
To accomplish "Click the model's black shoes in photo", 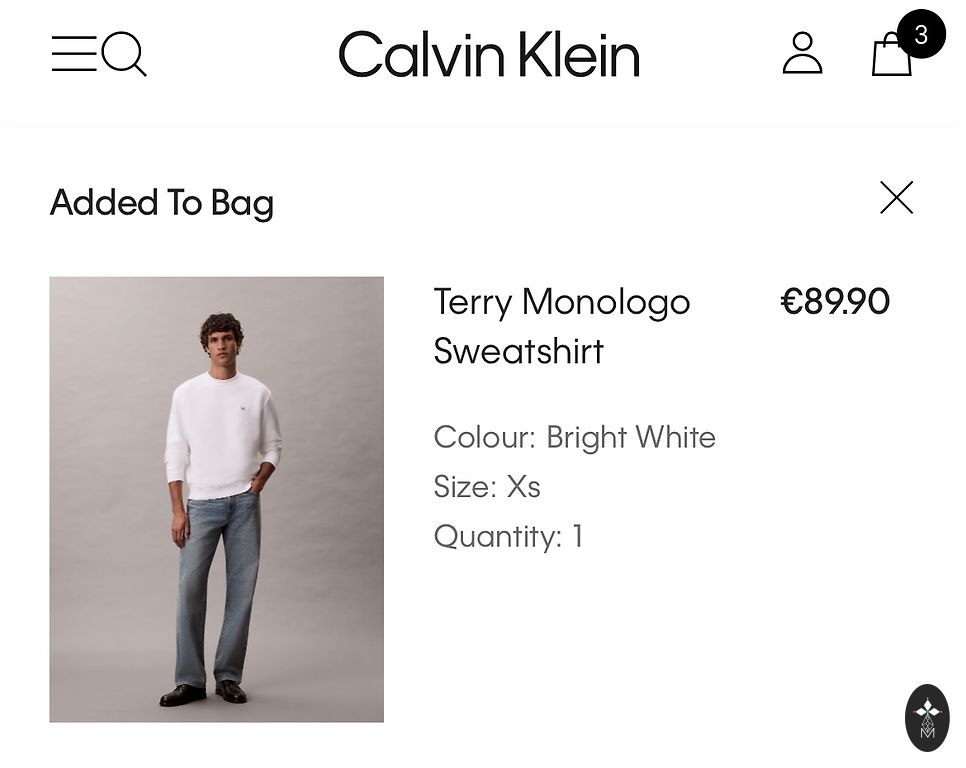I will [x=204, y=693].
